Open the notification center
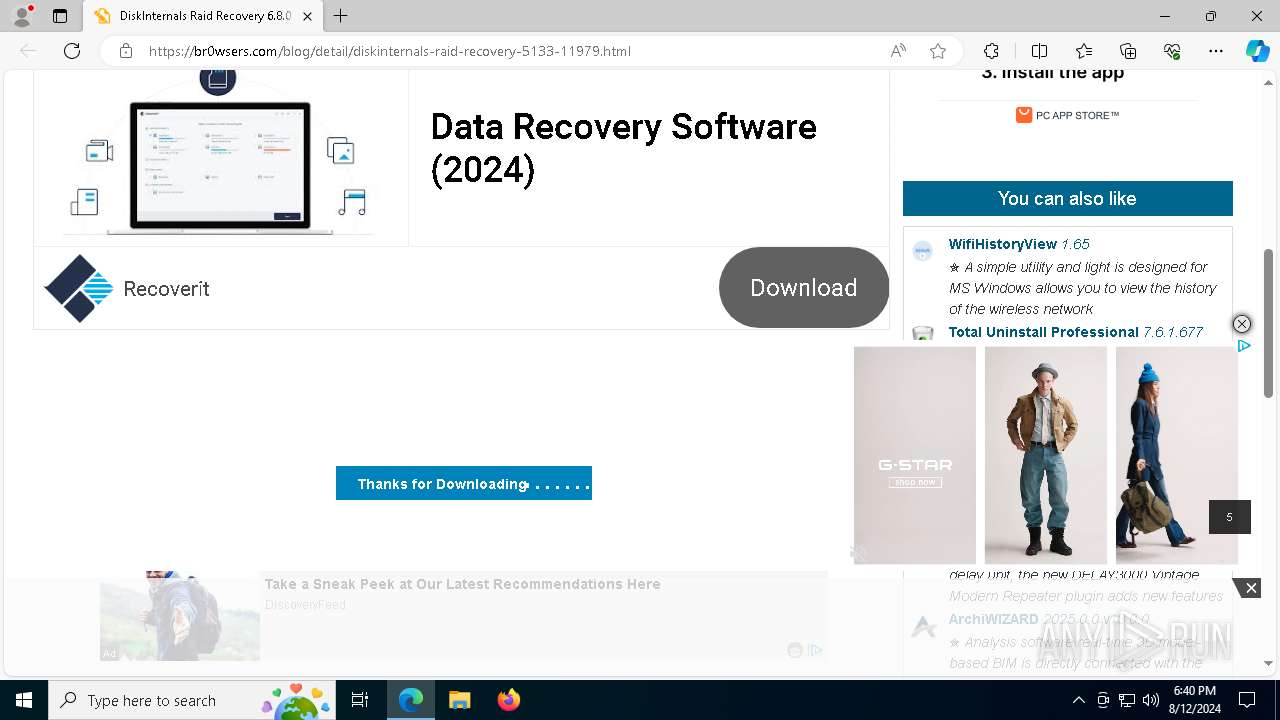1280x720 pixels. pos(1248,700)
